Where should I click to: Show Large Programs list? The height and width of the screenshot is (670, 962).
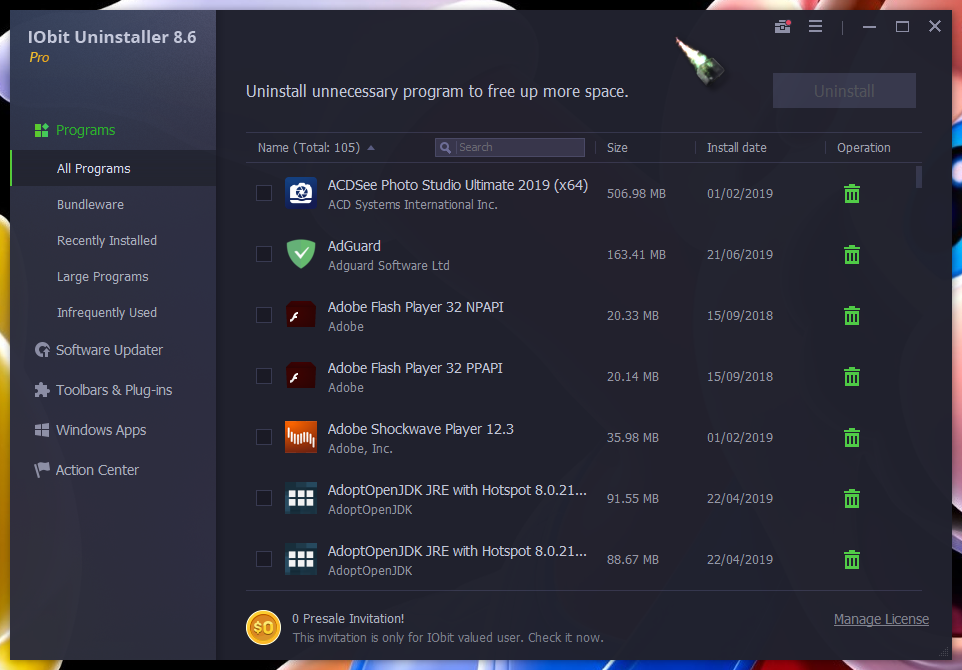tap(102, 277)
